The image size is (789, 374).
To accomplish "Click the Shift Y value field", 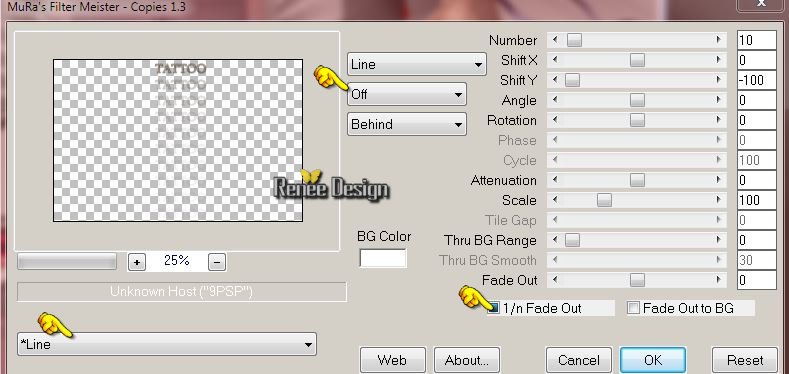I will coord(757,80).
